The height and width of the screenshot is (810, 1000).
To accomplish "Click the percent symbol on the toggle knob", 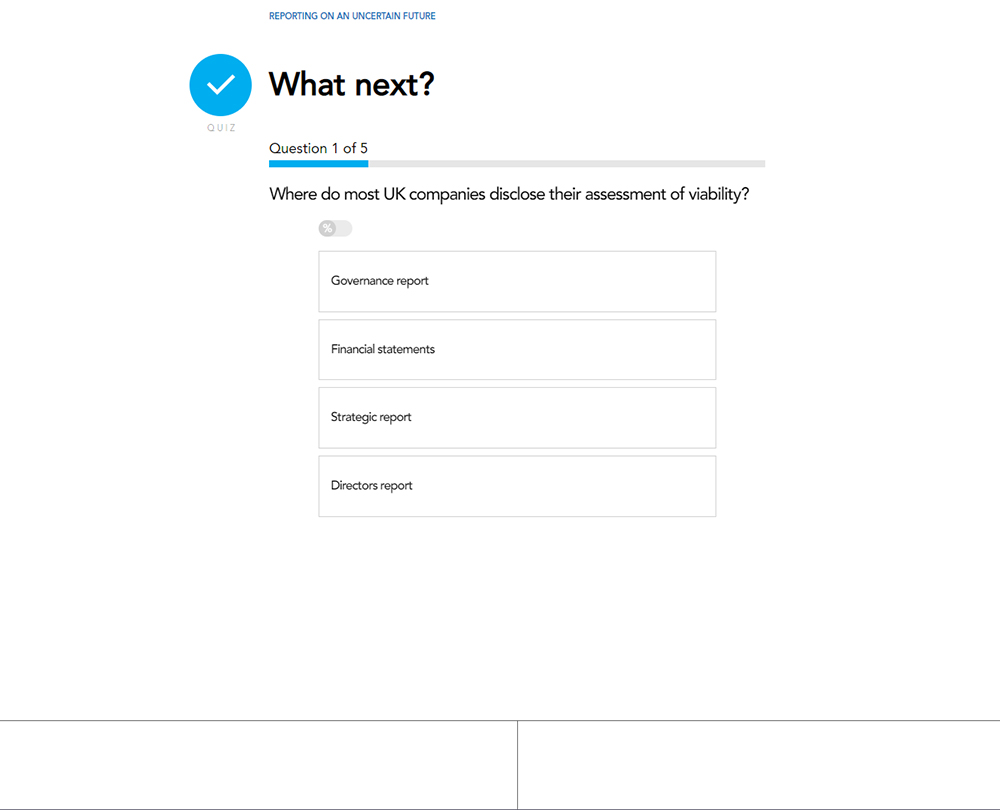I will pos(327,229).
